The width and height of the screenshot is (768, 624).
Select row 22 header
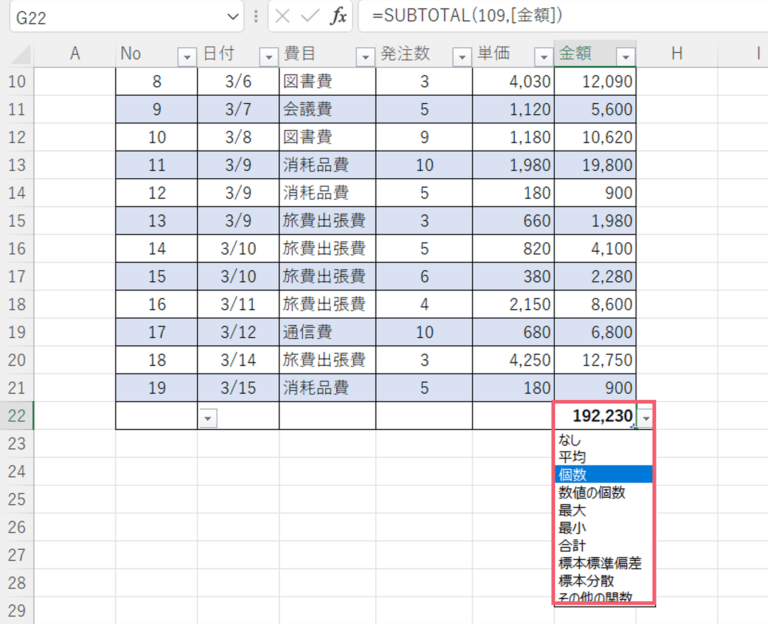[17, 416]
